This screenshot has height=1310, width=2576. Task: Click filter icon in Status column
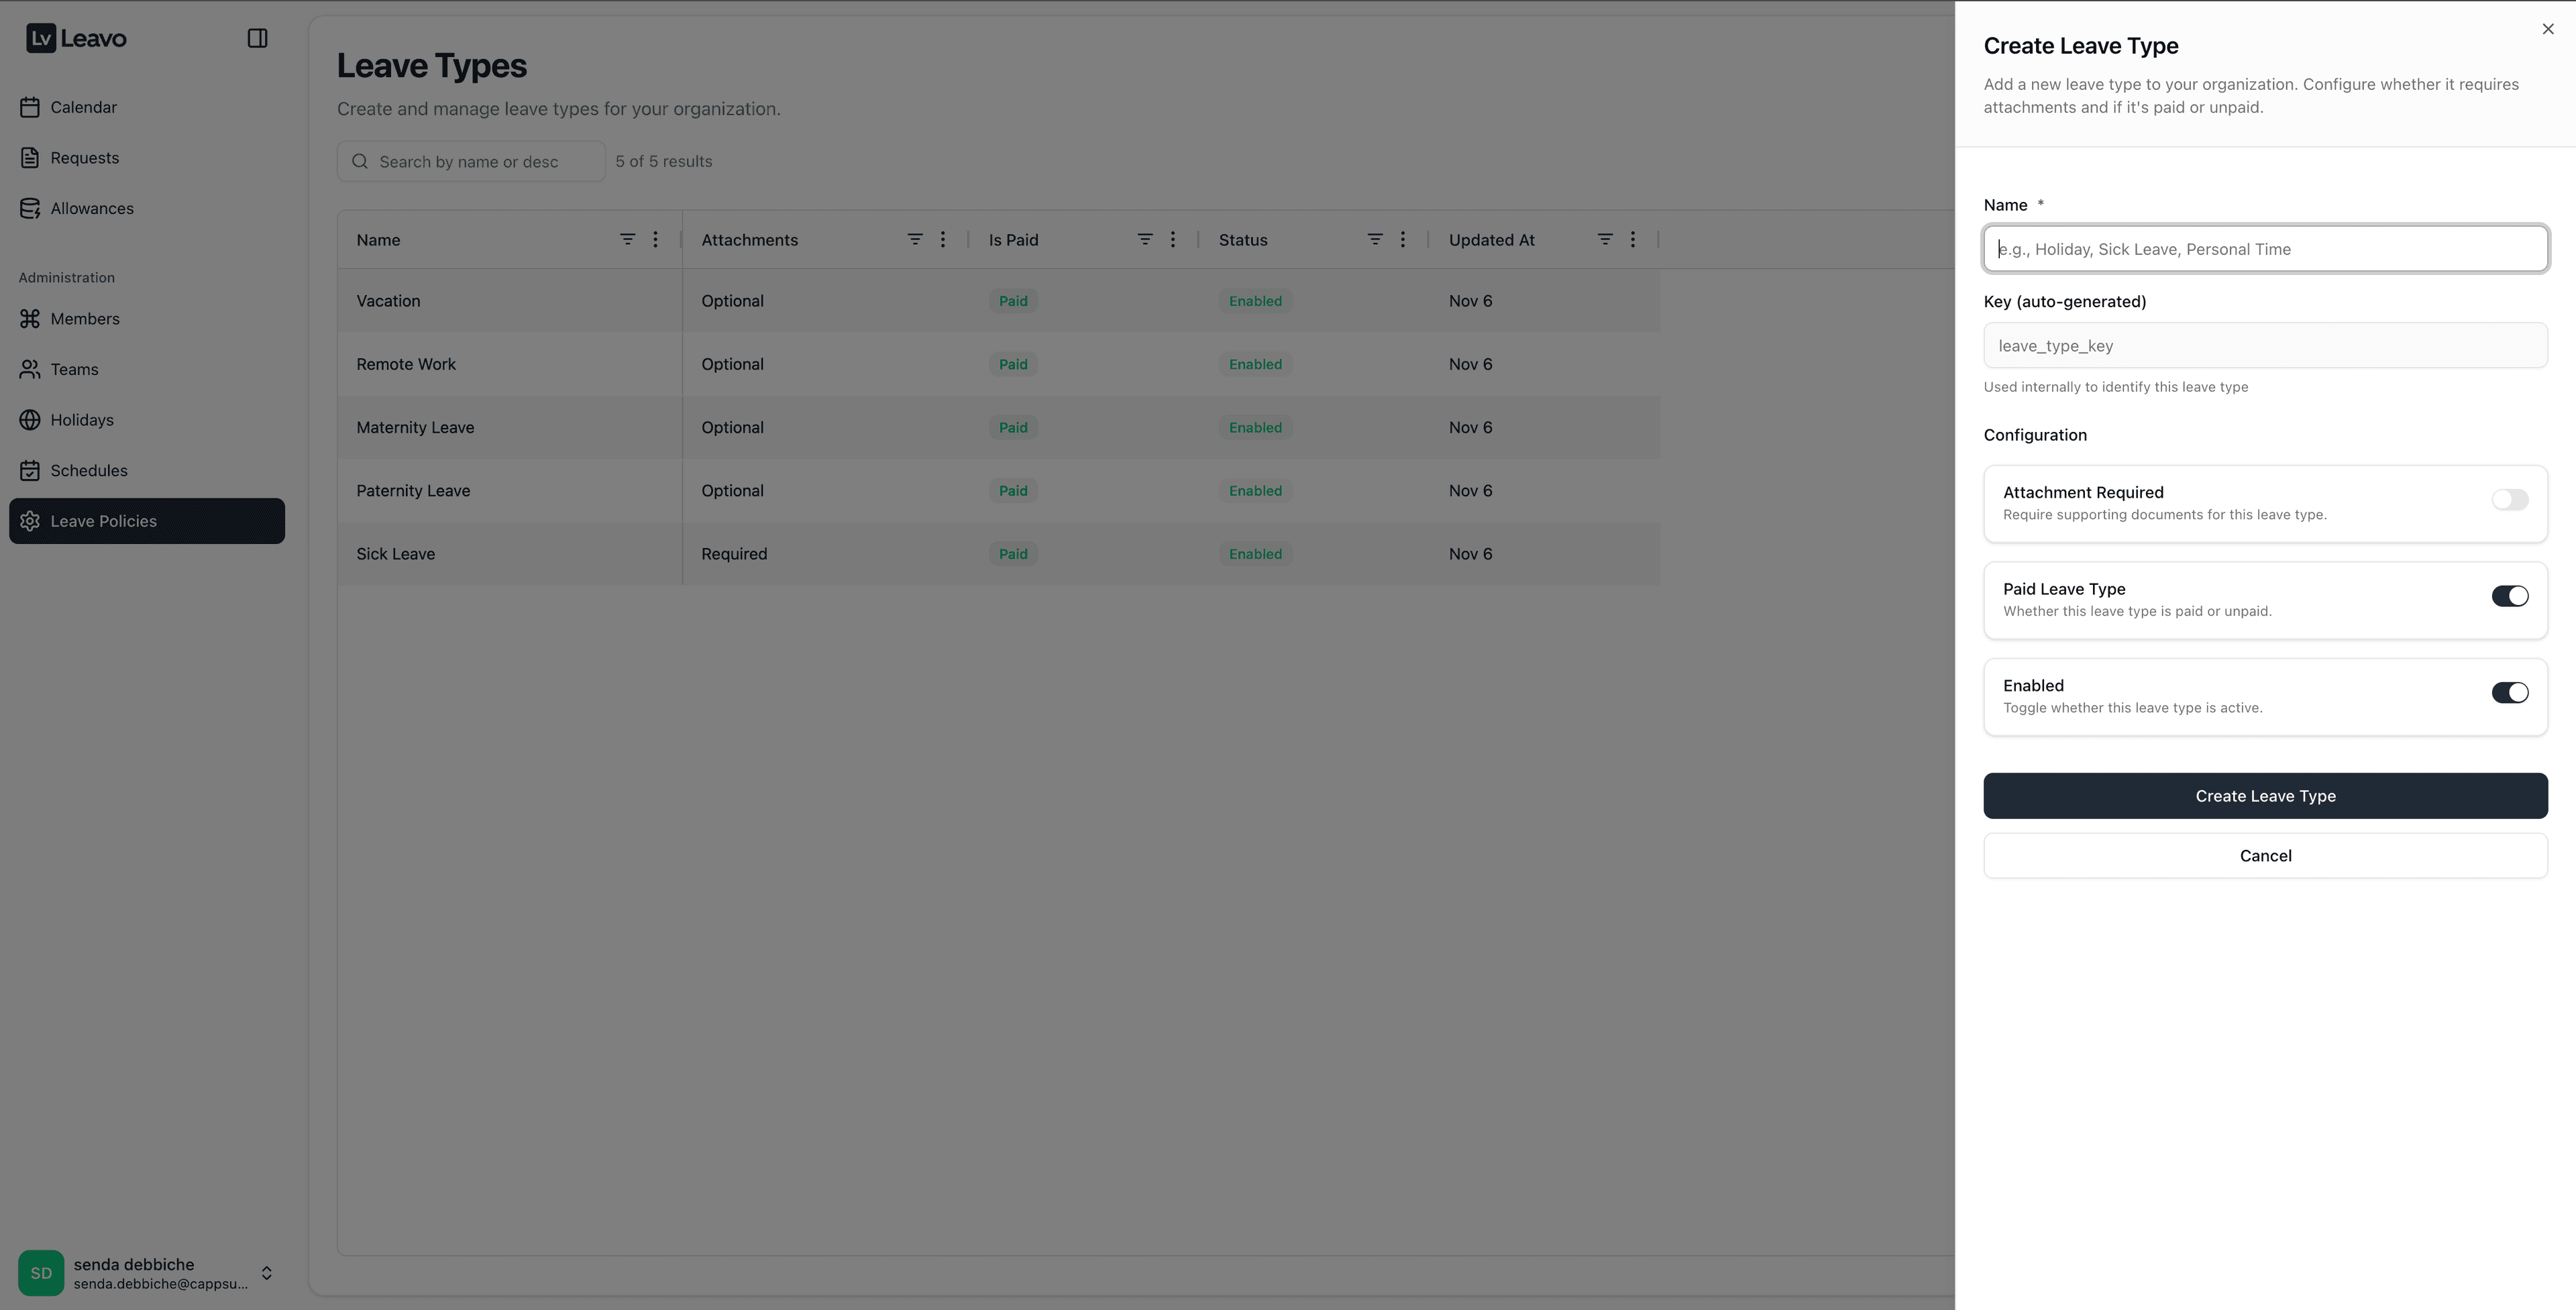click(1375, 239)
